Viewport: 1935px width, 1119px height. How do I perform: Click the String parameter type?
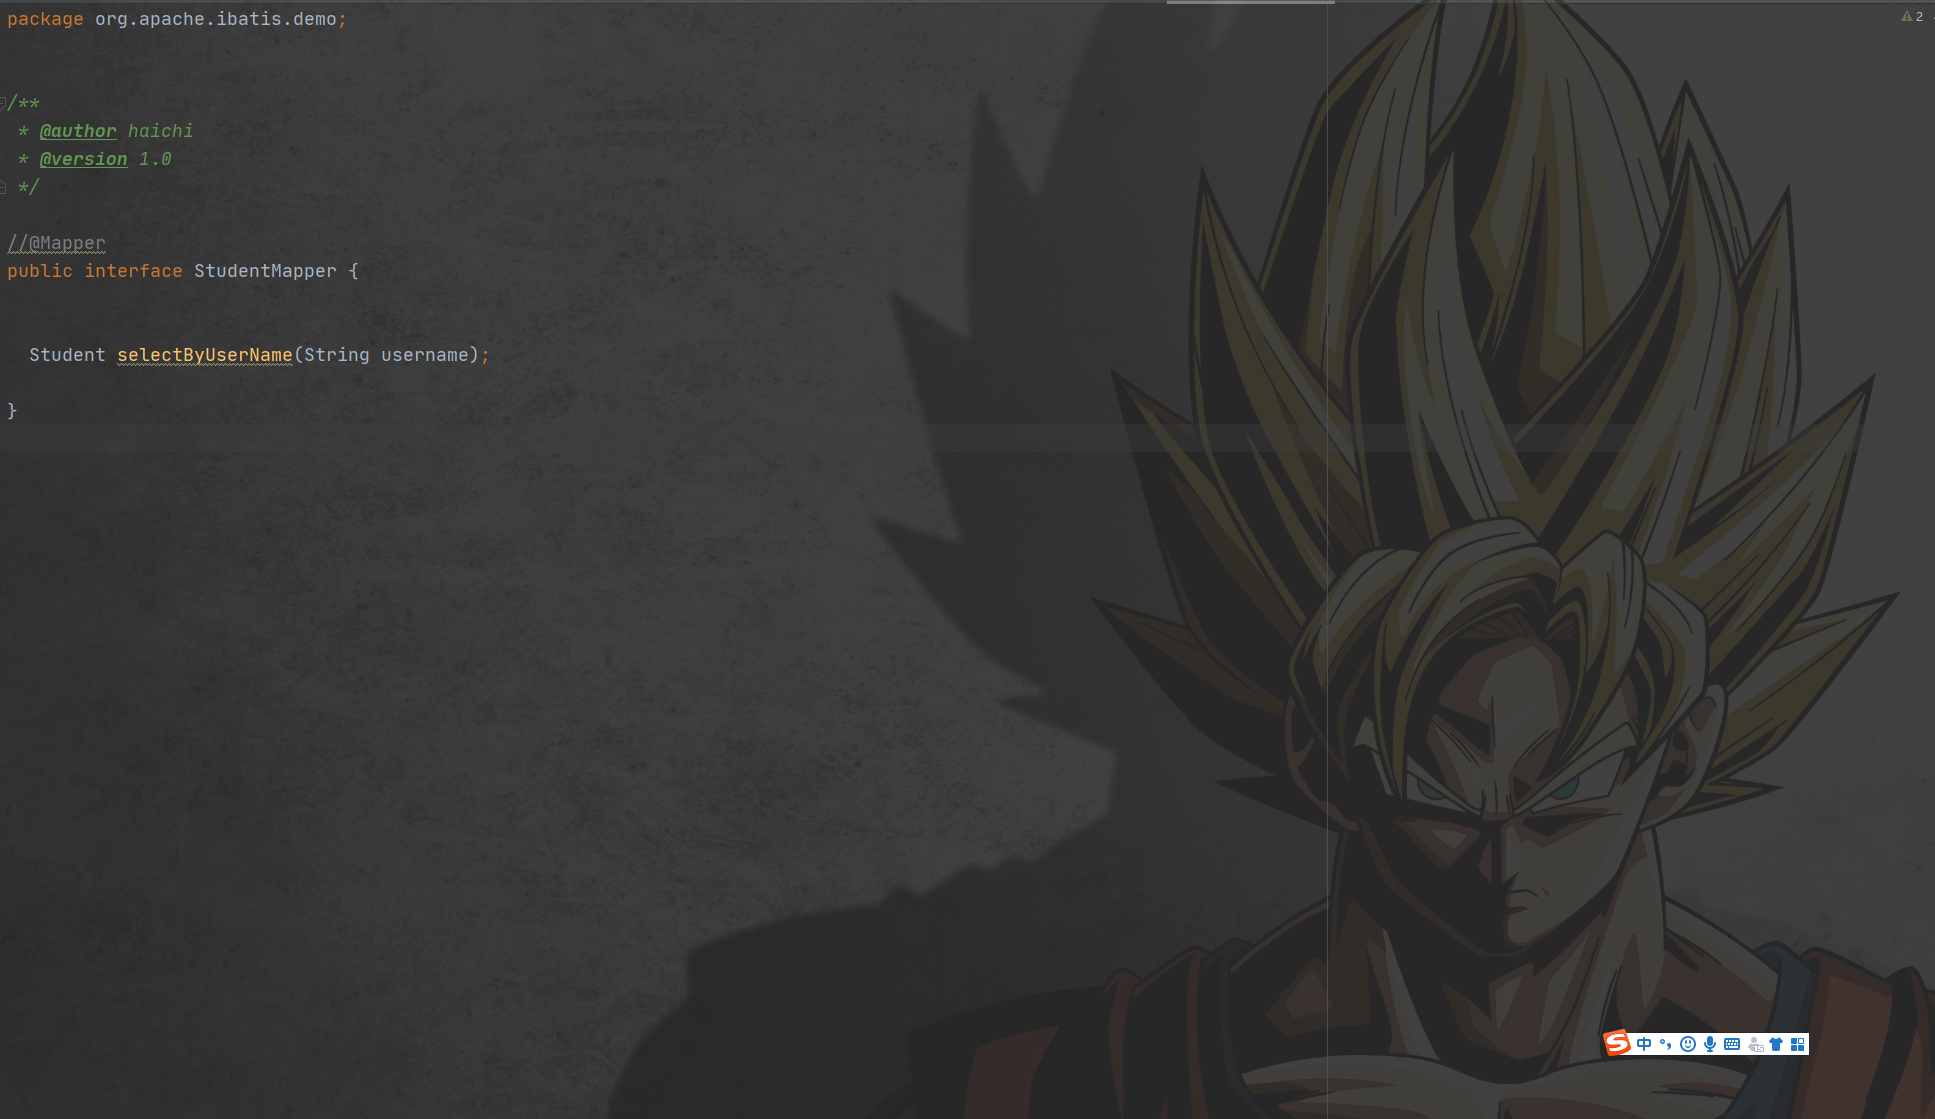point(337,355)
